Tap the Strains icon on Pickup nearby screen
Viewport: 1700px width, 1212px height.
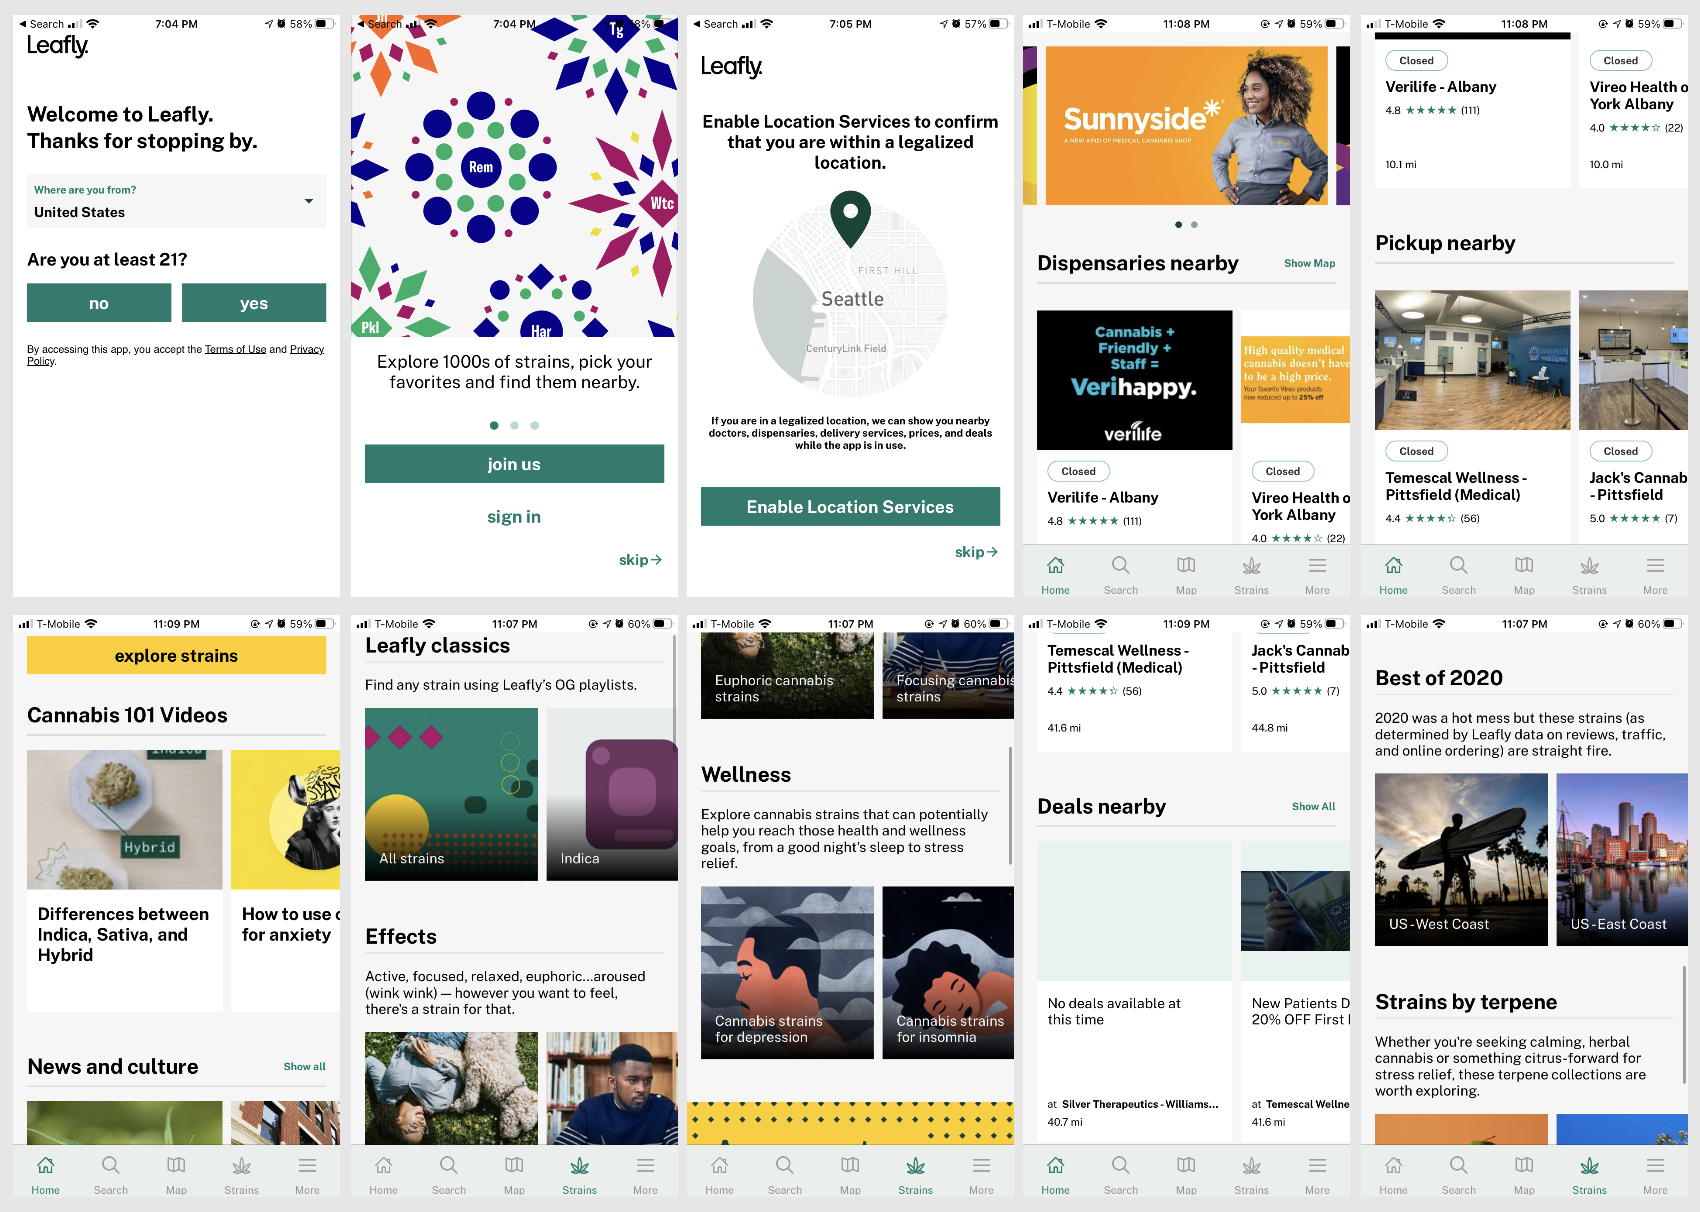1589,575
